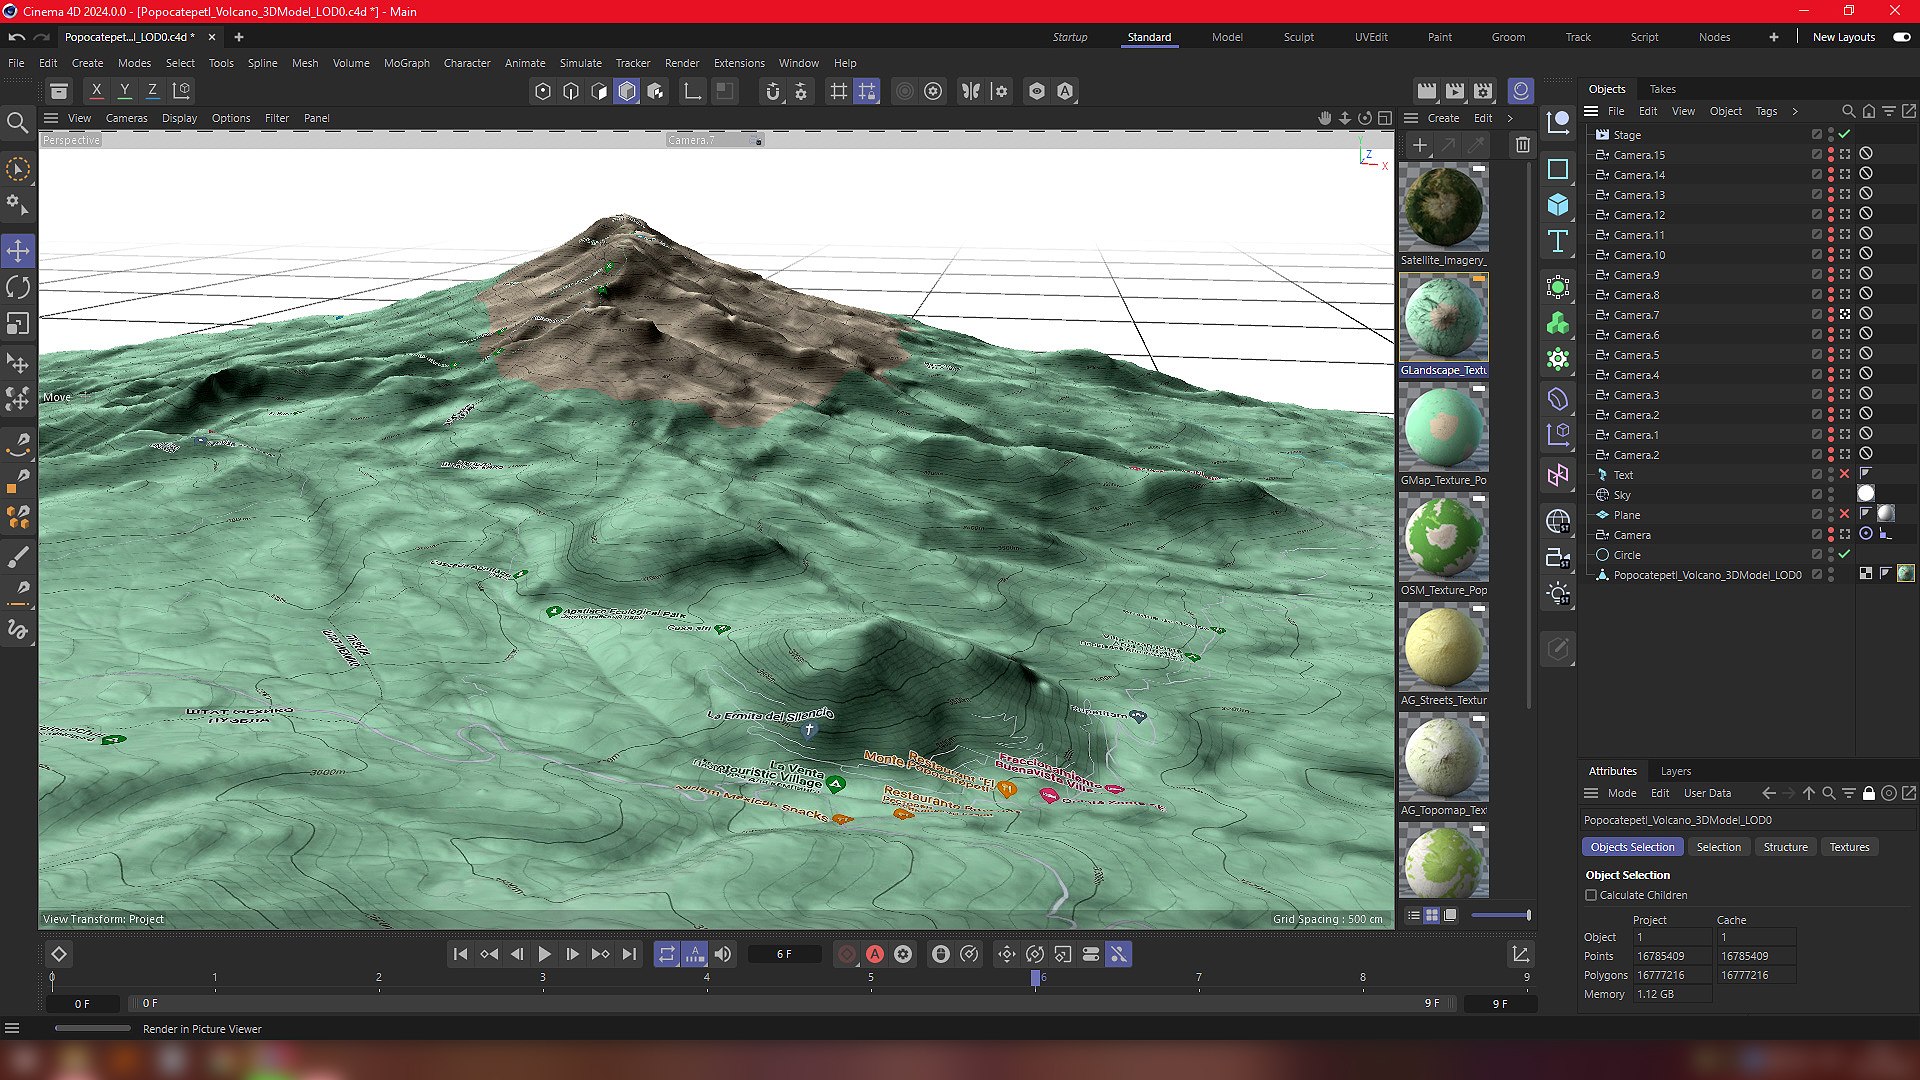Open viewport Cameras menu
The width and height of the screenshot is (1920, 1080).
pos(126,118)
